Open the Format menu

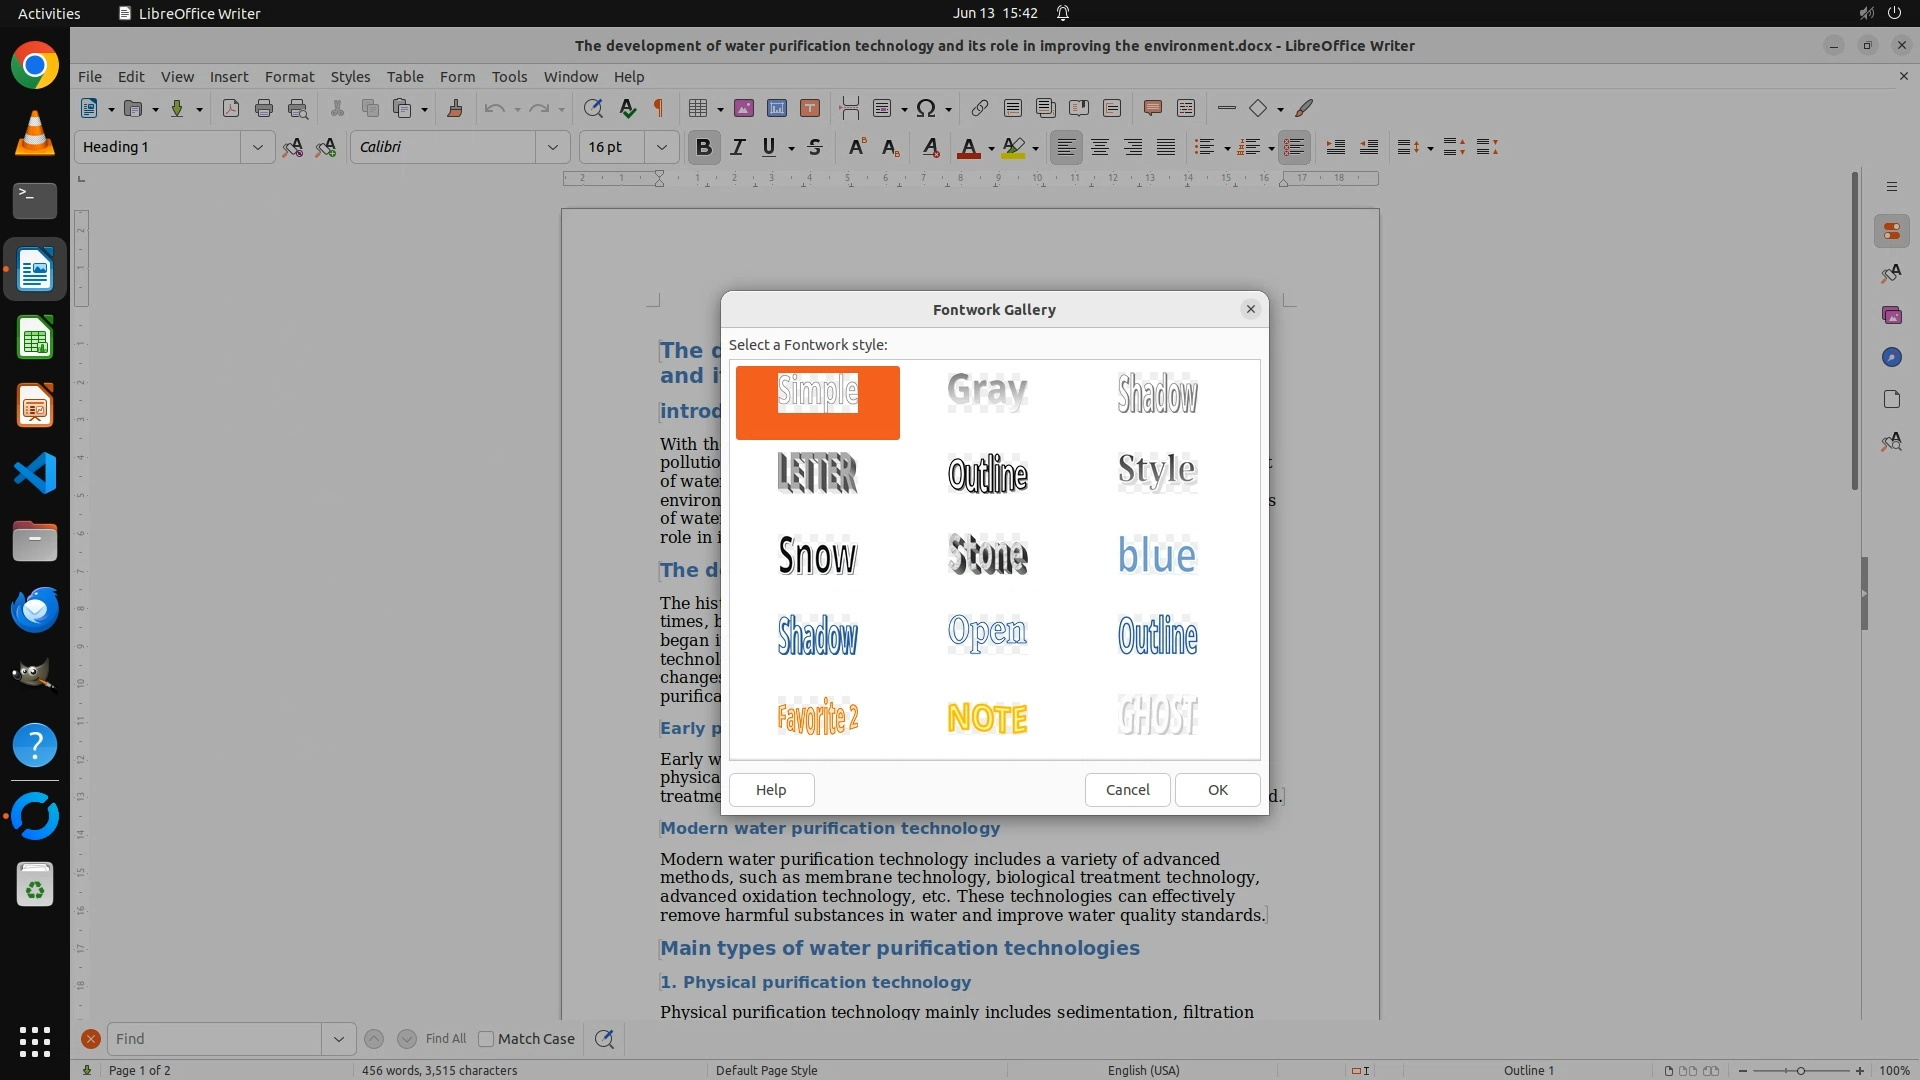point(289,76)
